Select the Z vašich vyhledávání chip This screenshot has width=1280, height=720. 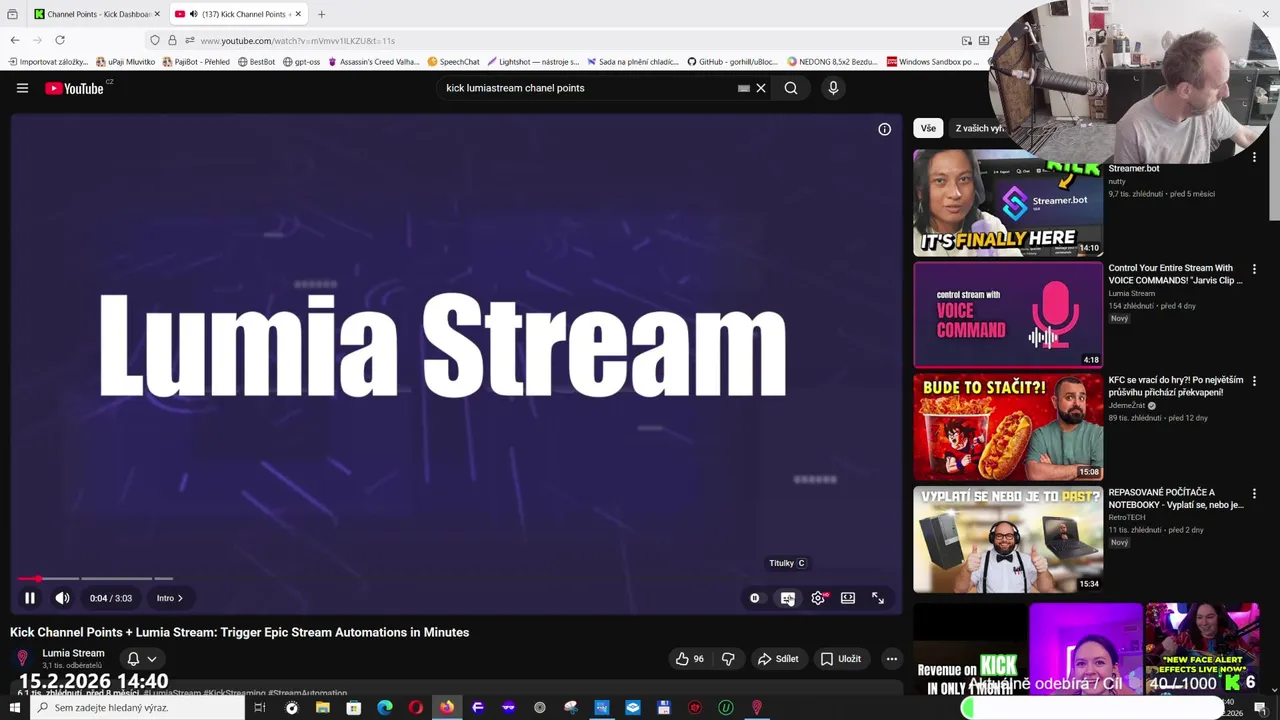[980, 128]
